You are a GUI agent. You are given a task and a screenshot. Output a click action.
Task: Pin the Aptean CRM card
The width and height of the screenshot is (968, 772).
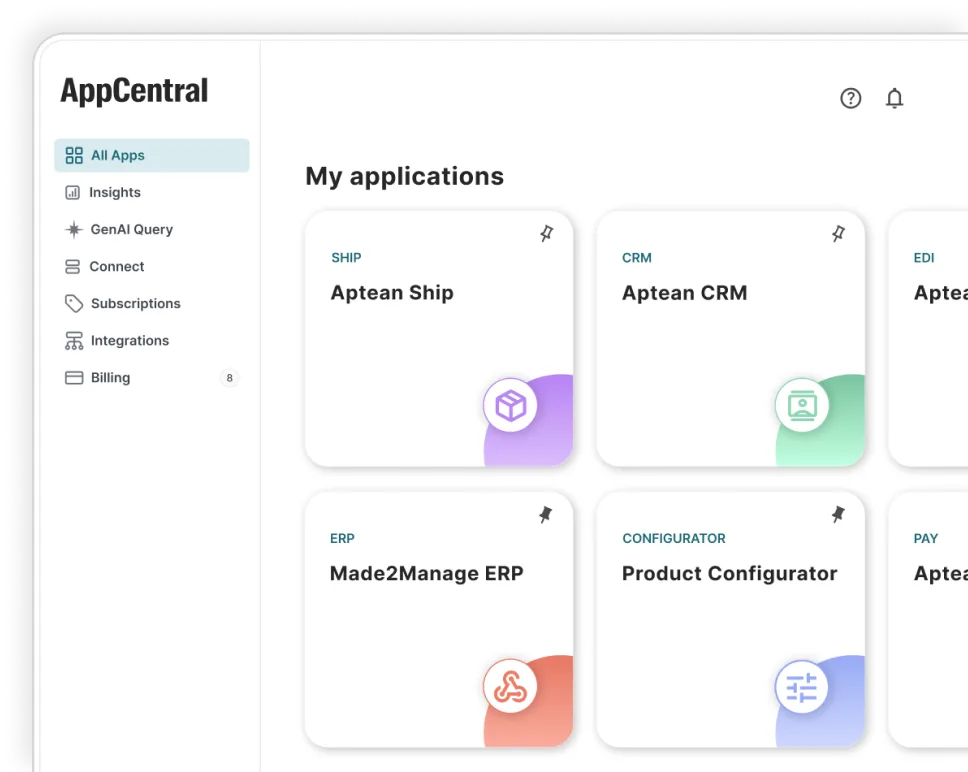coord(838,233)
